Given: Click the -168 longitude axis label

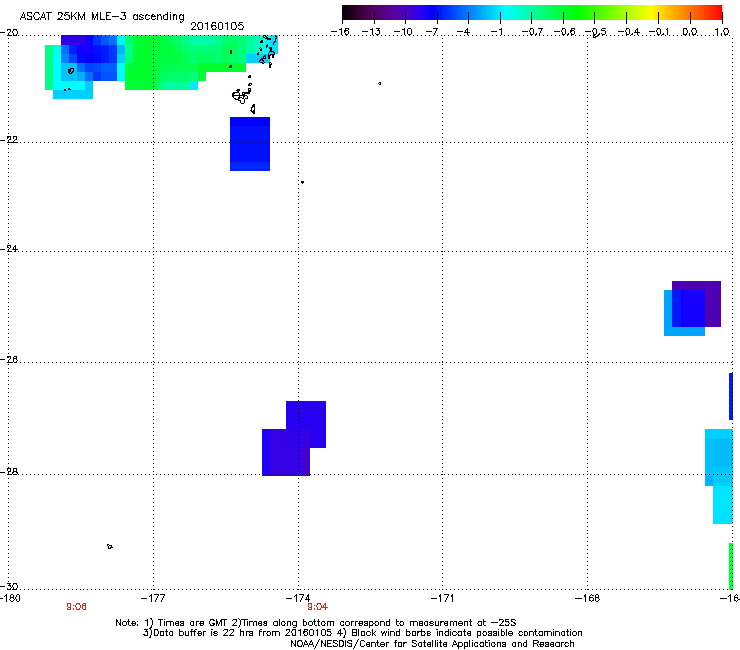Looking at the screenshot, I should click(588, 599).
